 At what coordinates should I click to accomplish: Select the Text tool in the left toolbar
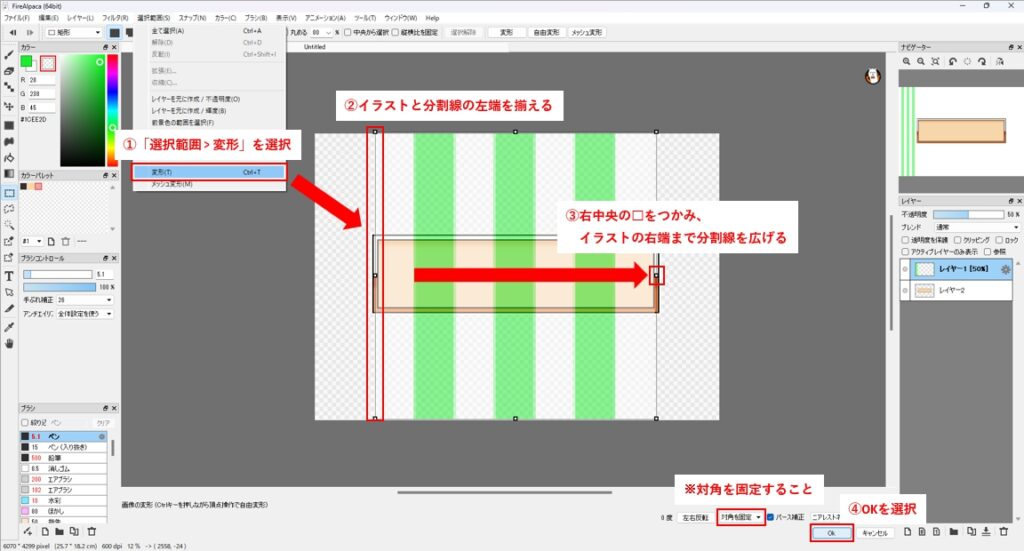click(x=9, y=275)
